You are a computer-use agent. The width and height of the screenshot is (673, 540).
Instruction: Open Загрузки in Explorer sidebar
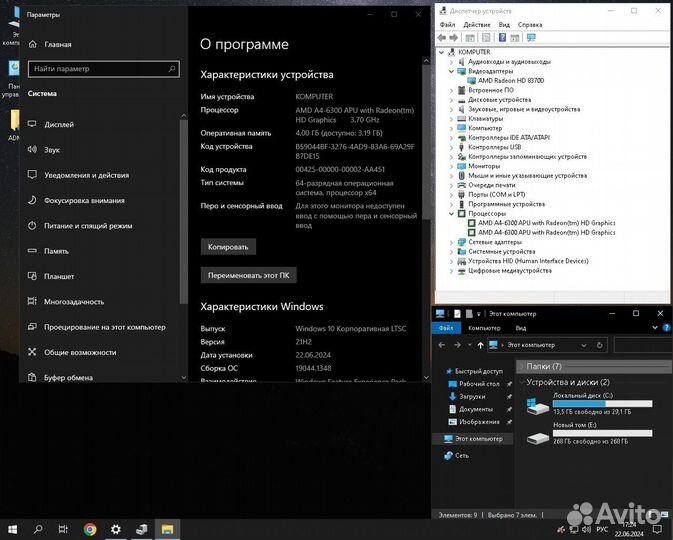point(467,396)
